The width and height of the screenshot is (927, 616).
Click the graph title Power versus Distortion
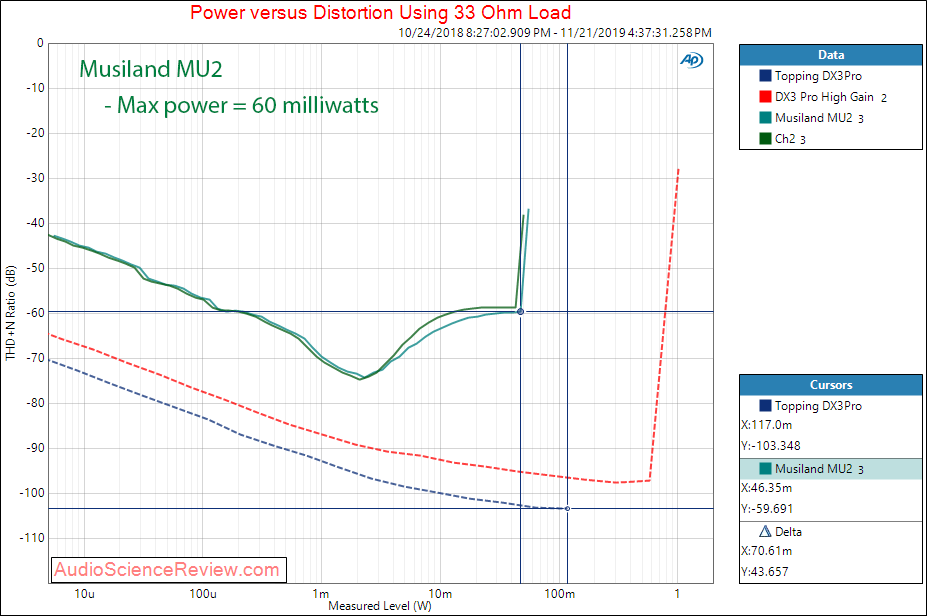pyautogui.click(x=380, y=12)
